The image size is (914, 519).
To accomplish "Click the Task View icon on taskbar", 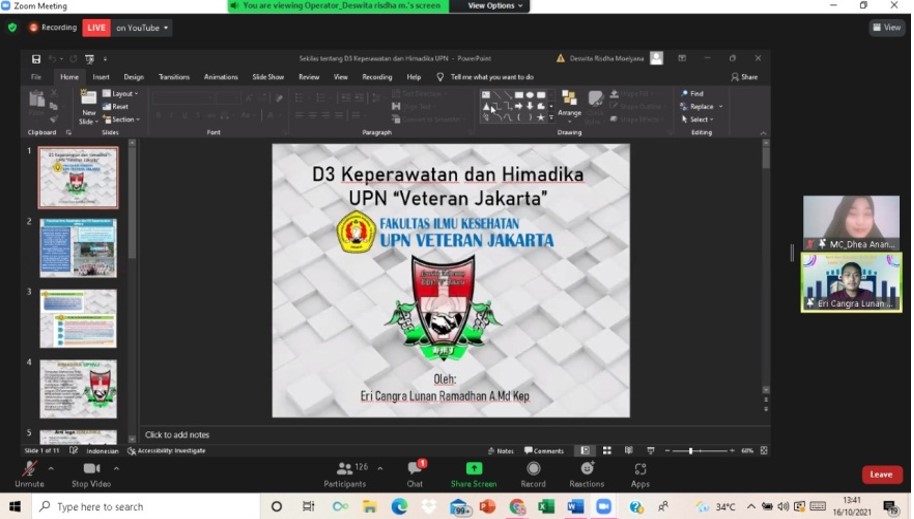I will [x=308, y=506].
